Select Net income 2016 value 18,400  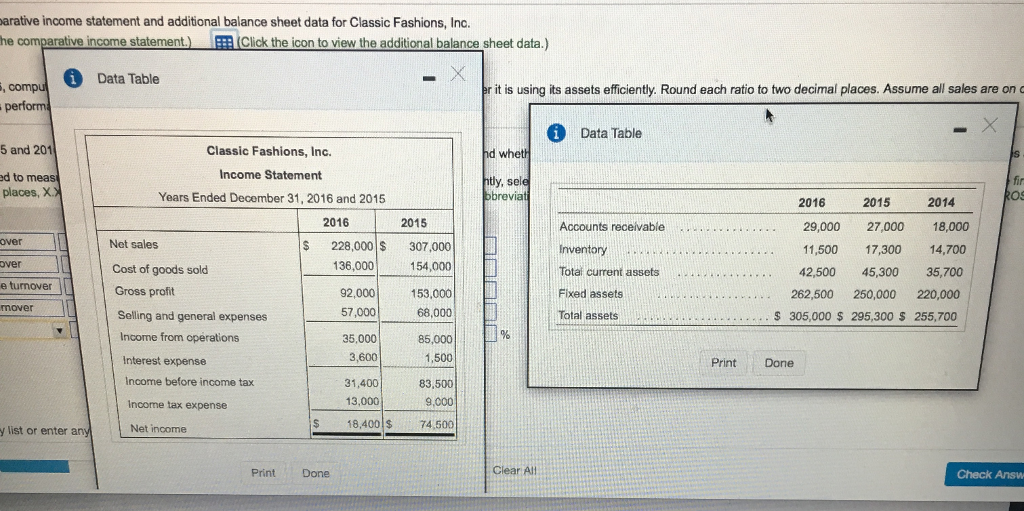(x=362, y=423)
